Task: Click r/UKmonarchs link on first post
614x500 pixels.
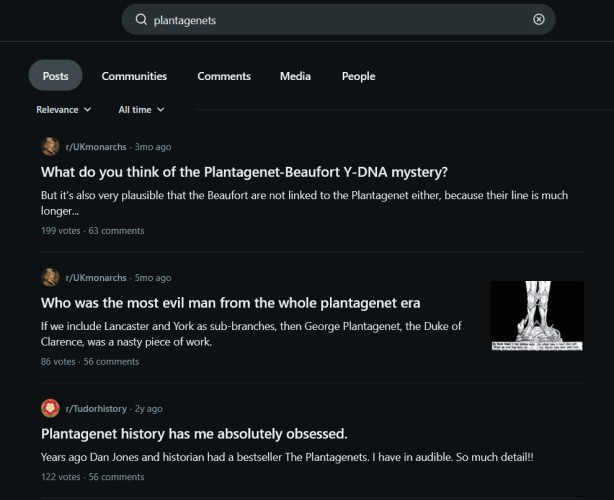Action: click(96, 147)
